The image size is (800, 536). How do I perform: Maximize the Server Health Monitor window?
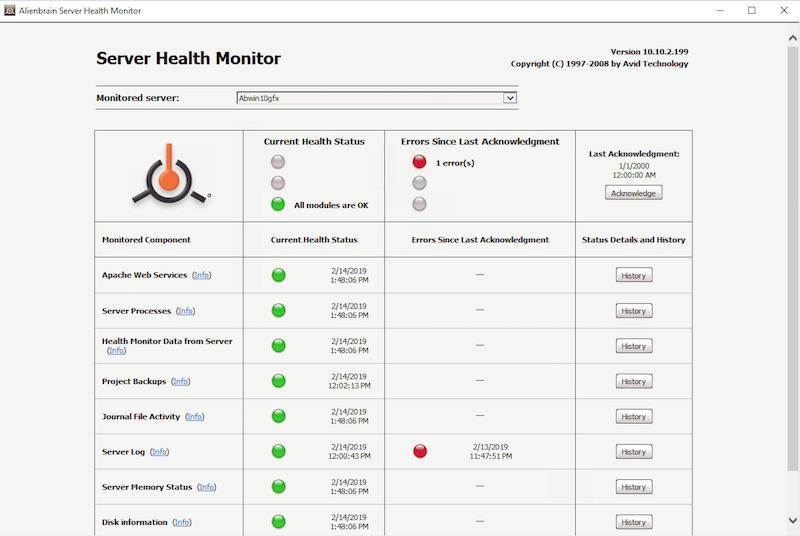(752, 10)
